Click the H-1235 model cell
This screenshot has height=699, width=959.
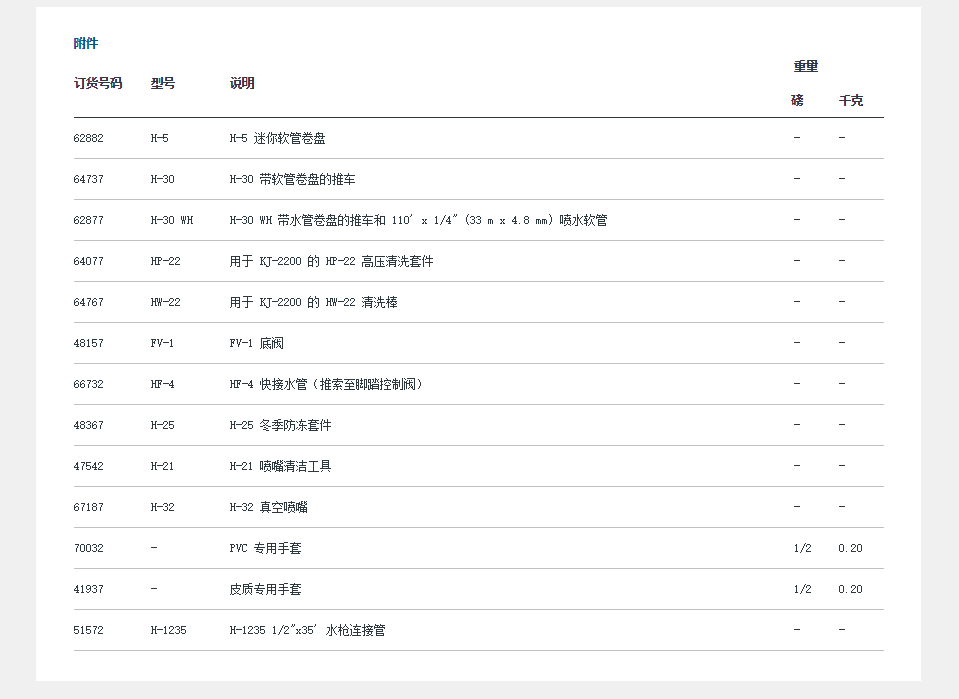(x=169, y=630)
